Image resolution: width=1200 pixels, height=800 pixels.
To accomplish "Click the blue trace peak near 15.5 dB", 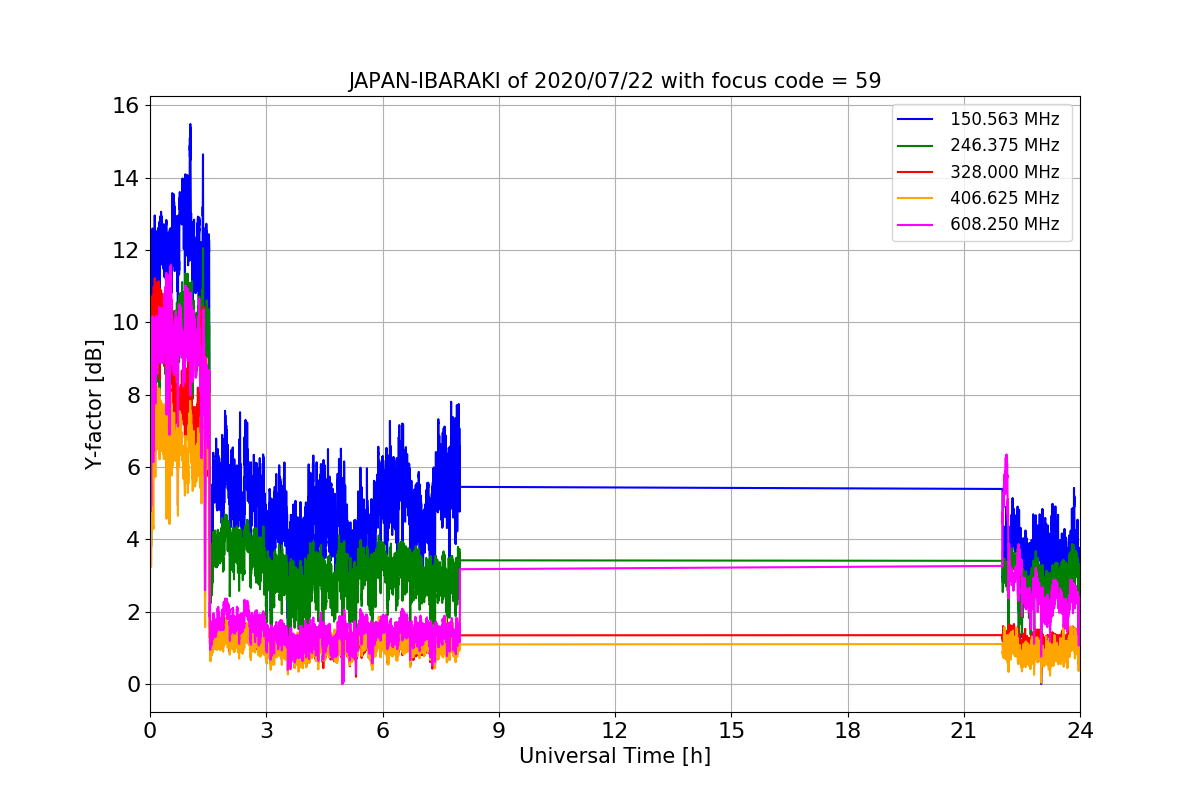I will (190, 126).
